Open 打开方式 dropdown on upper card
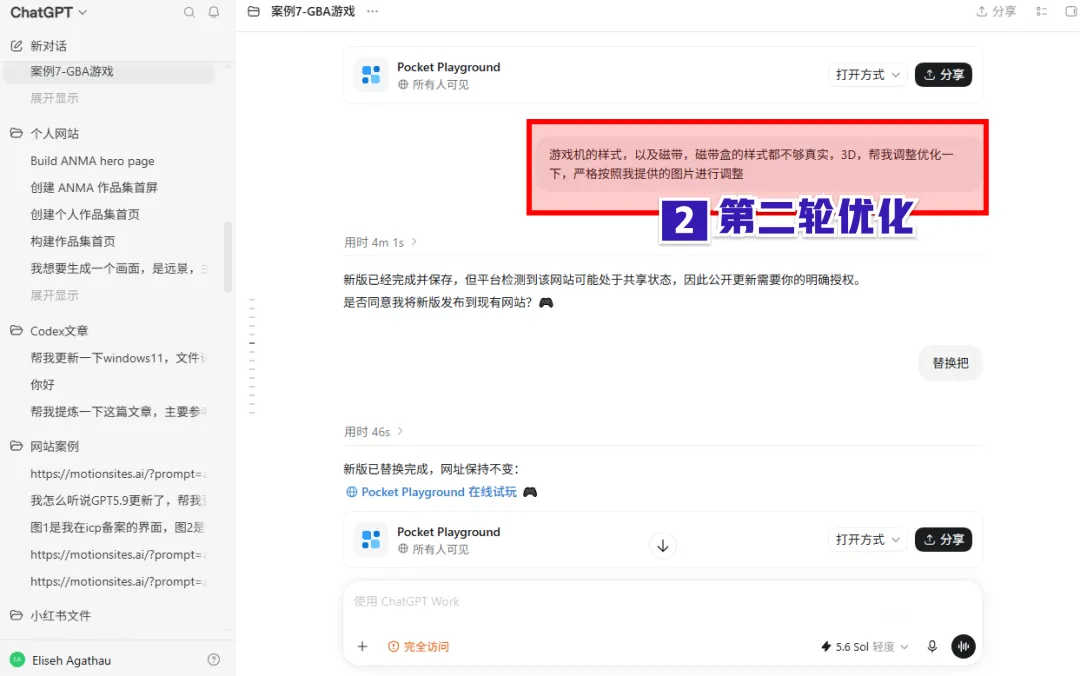1080x676 pixels. (x=867, y=74)
